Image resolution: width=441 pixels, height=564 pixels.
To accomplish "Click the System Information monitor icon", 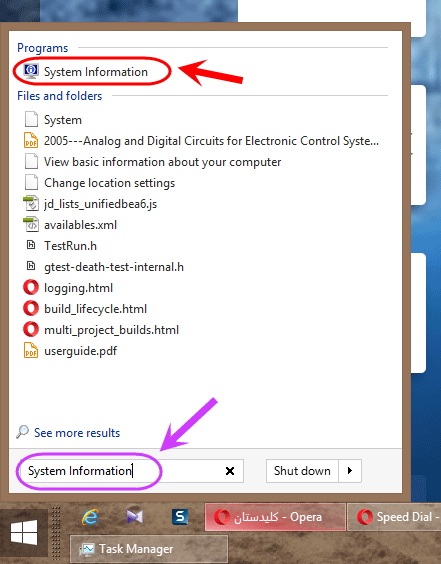I will coord(31,71).
